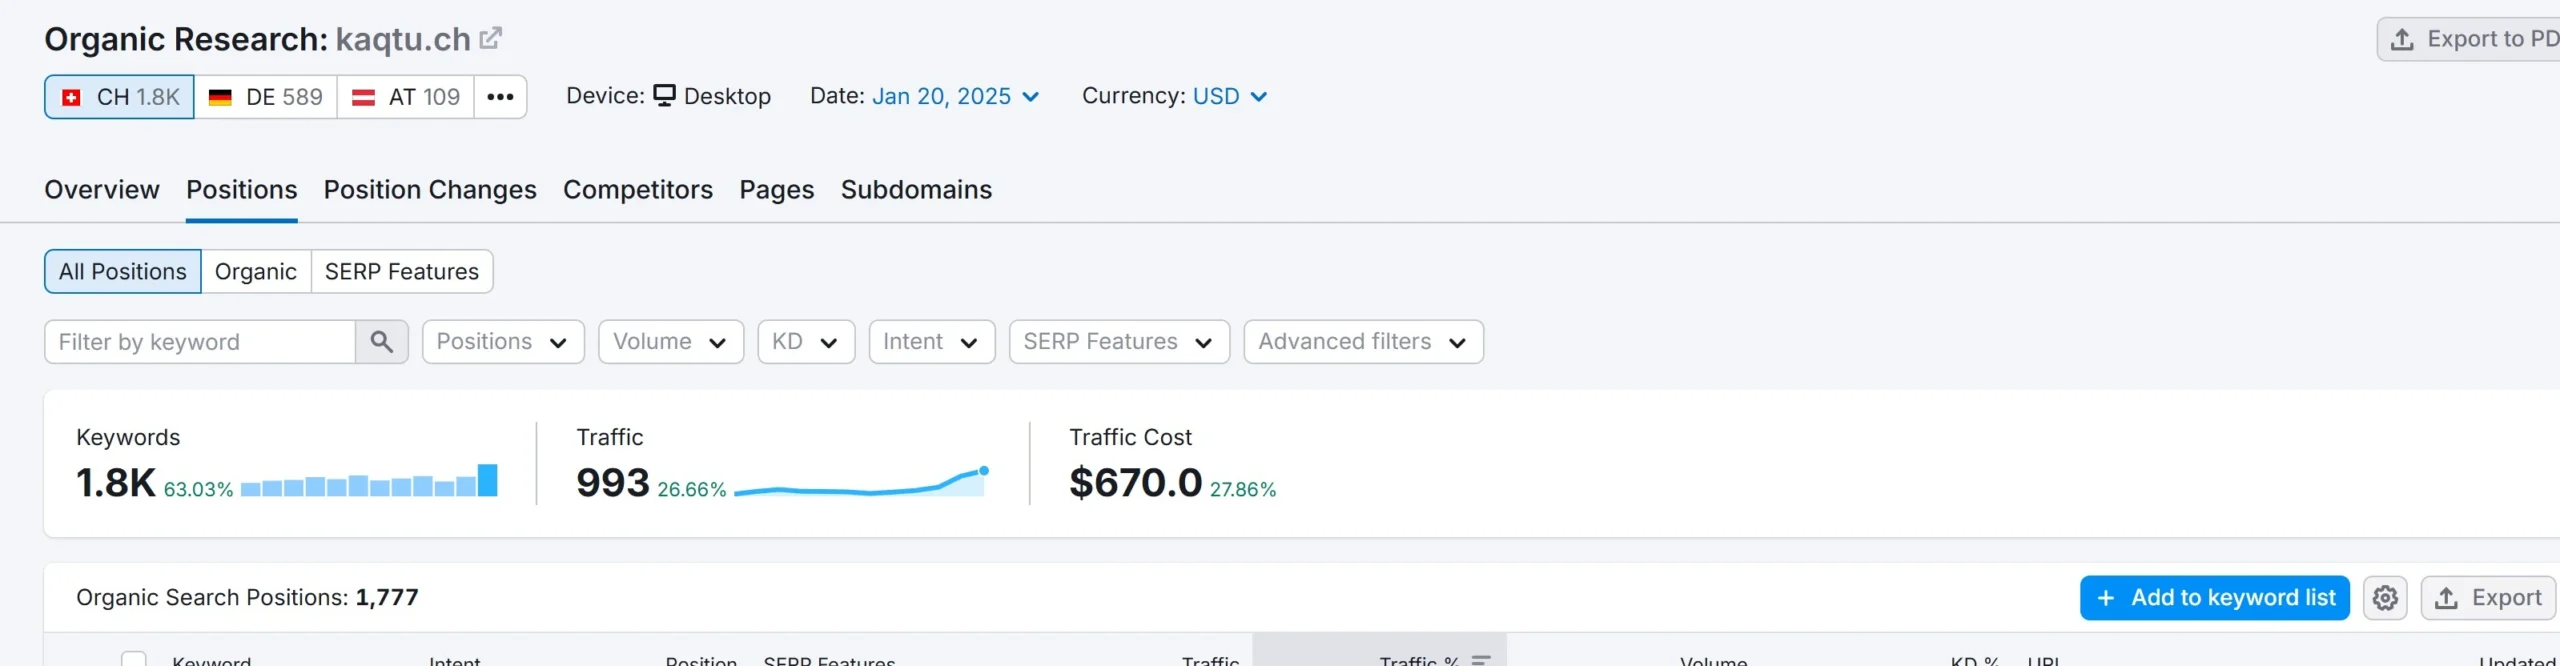Click the Keywords 1.8K value
This screenshot has height=666, width=2560.
coord(116,483)
